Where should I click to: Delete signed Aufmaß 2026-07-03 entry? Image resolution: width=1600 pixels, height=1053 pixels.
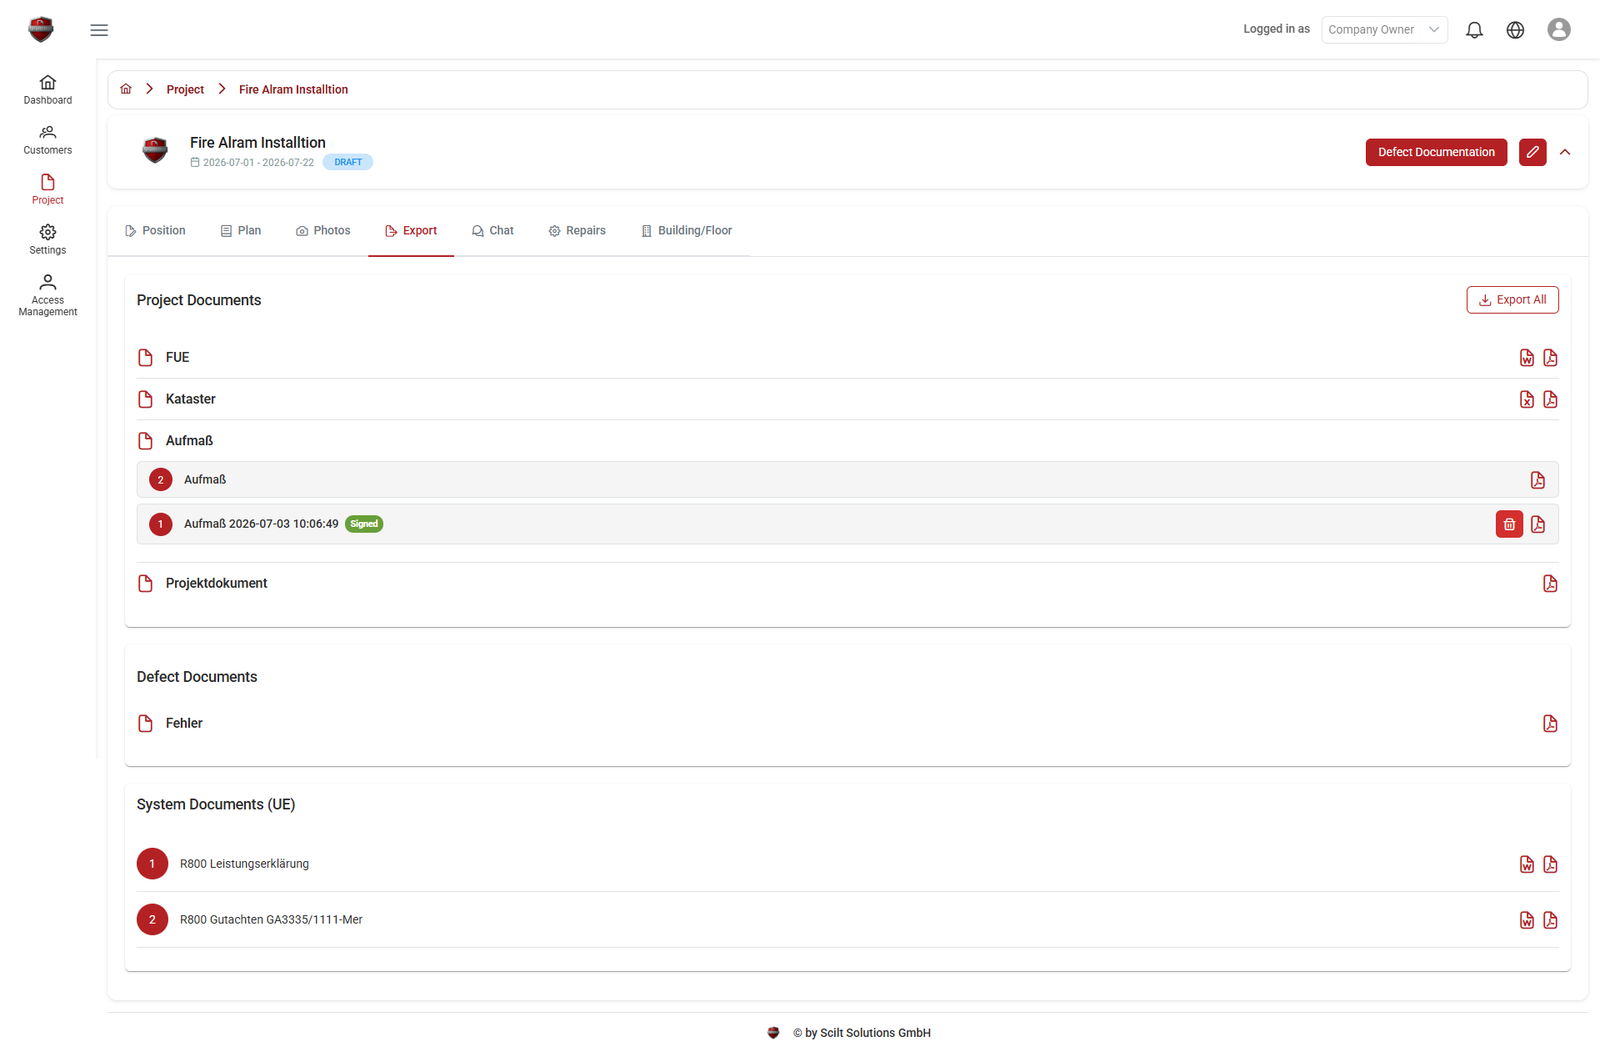1509,524
